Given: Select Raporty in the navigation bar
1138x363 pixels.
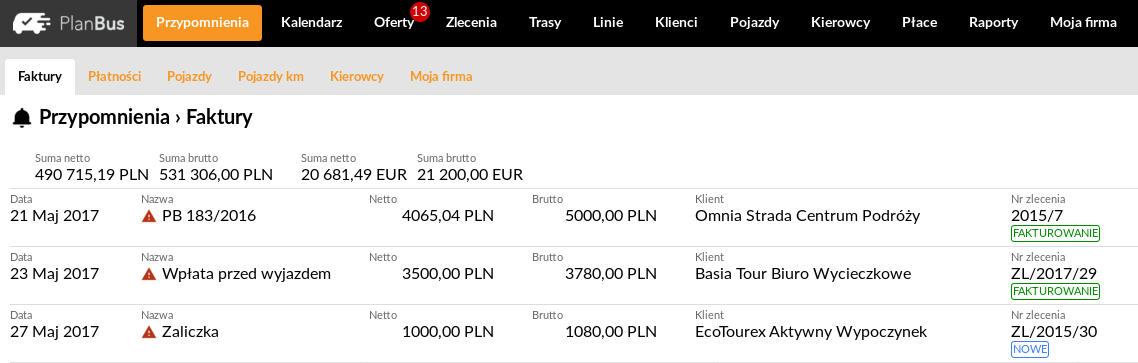Looking at the screenshot, I should [x=994, y=23].
